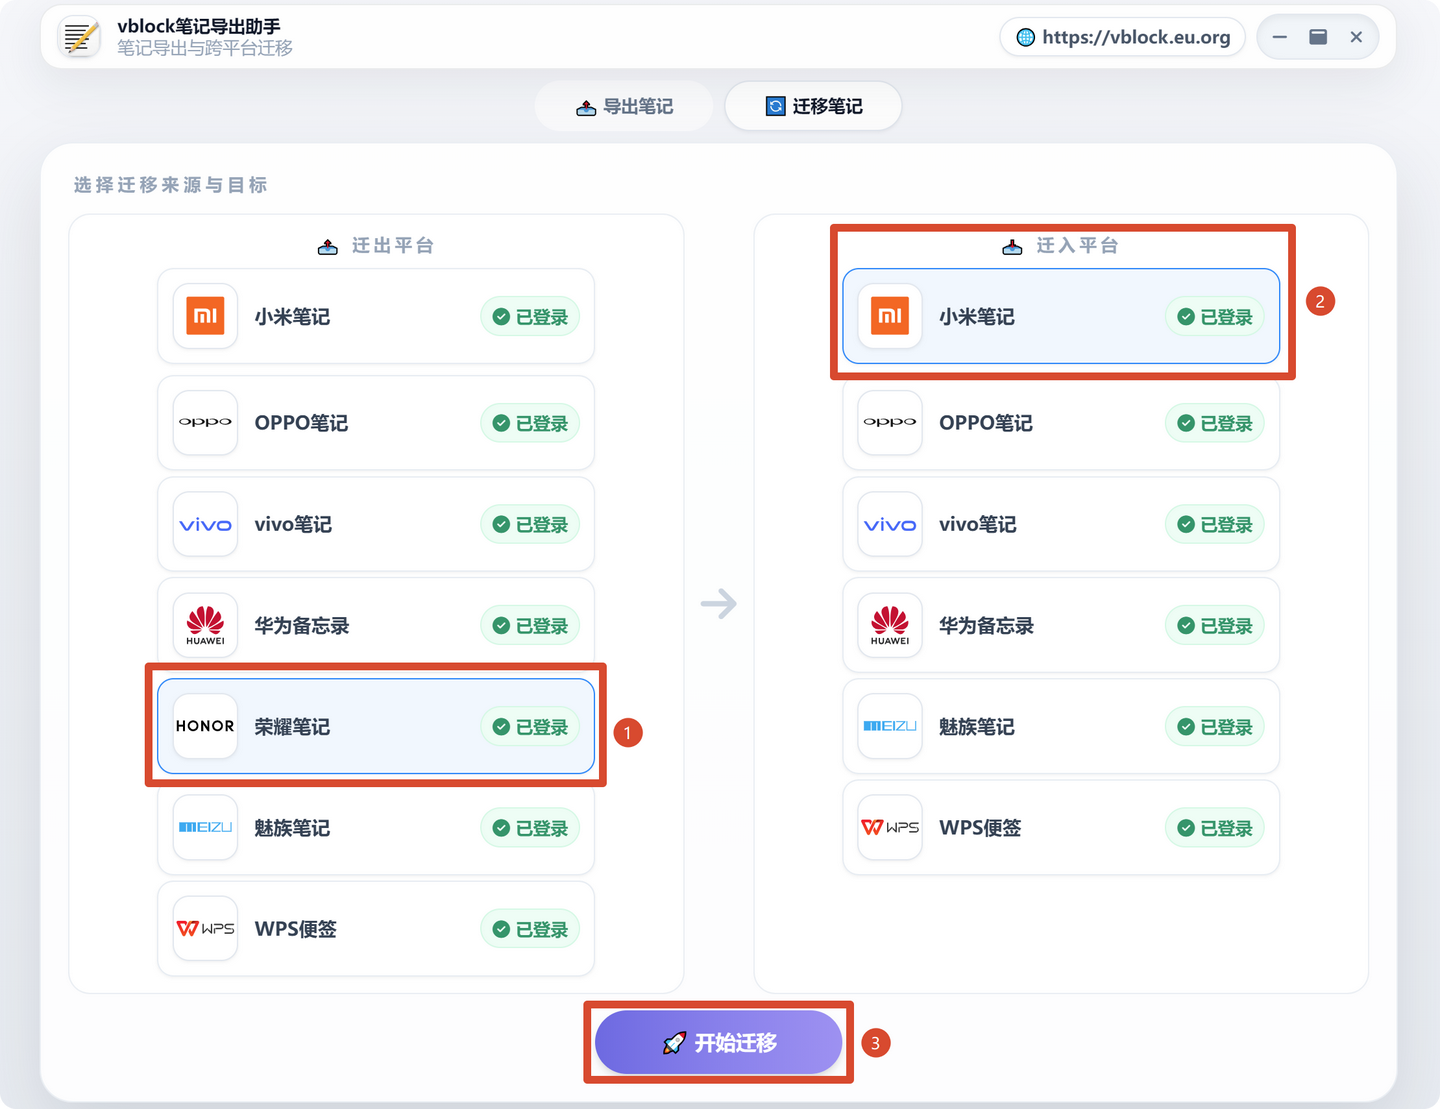
Task: Click 已登录 badge for source 华为备忘录
Action: [x=530, y=626]
